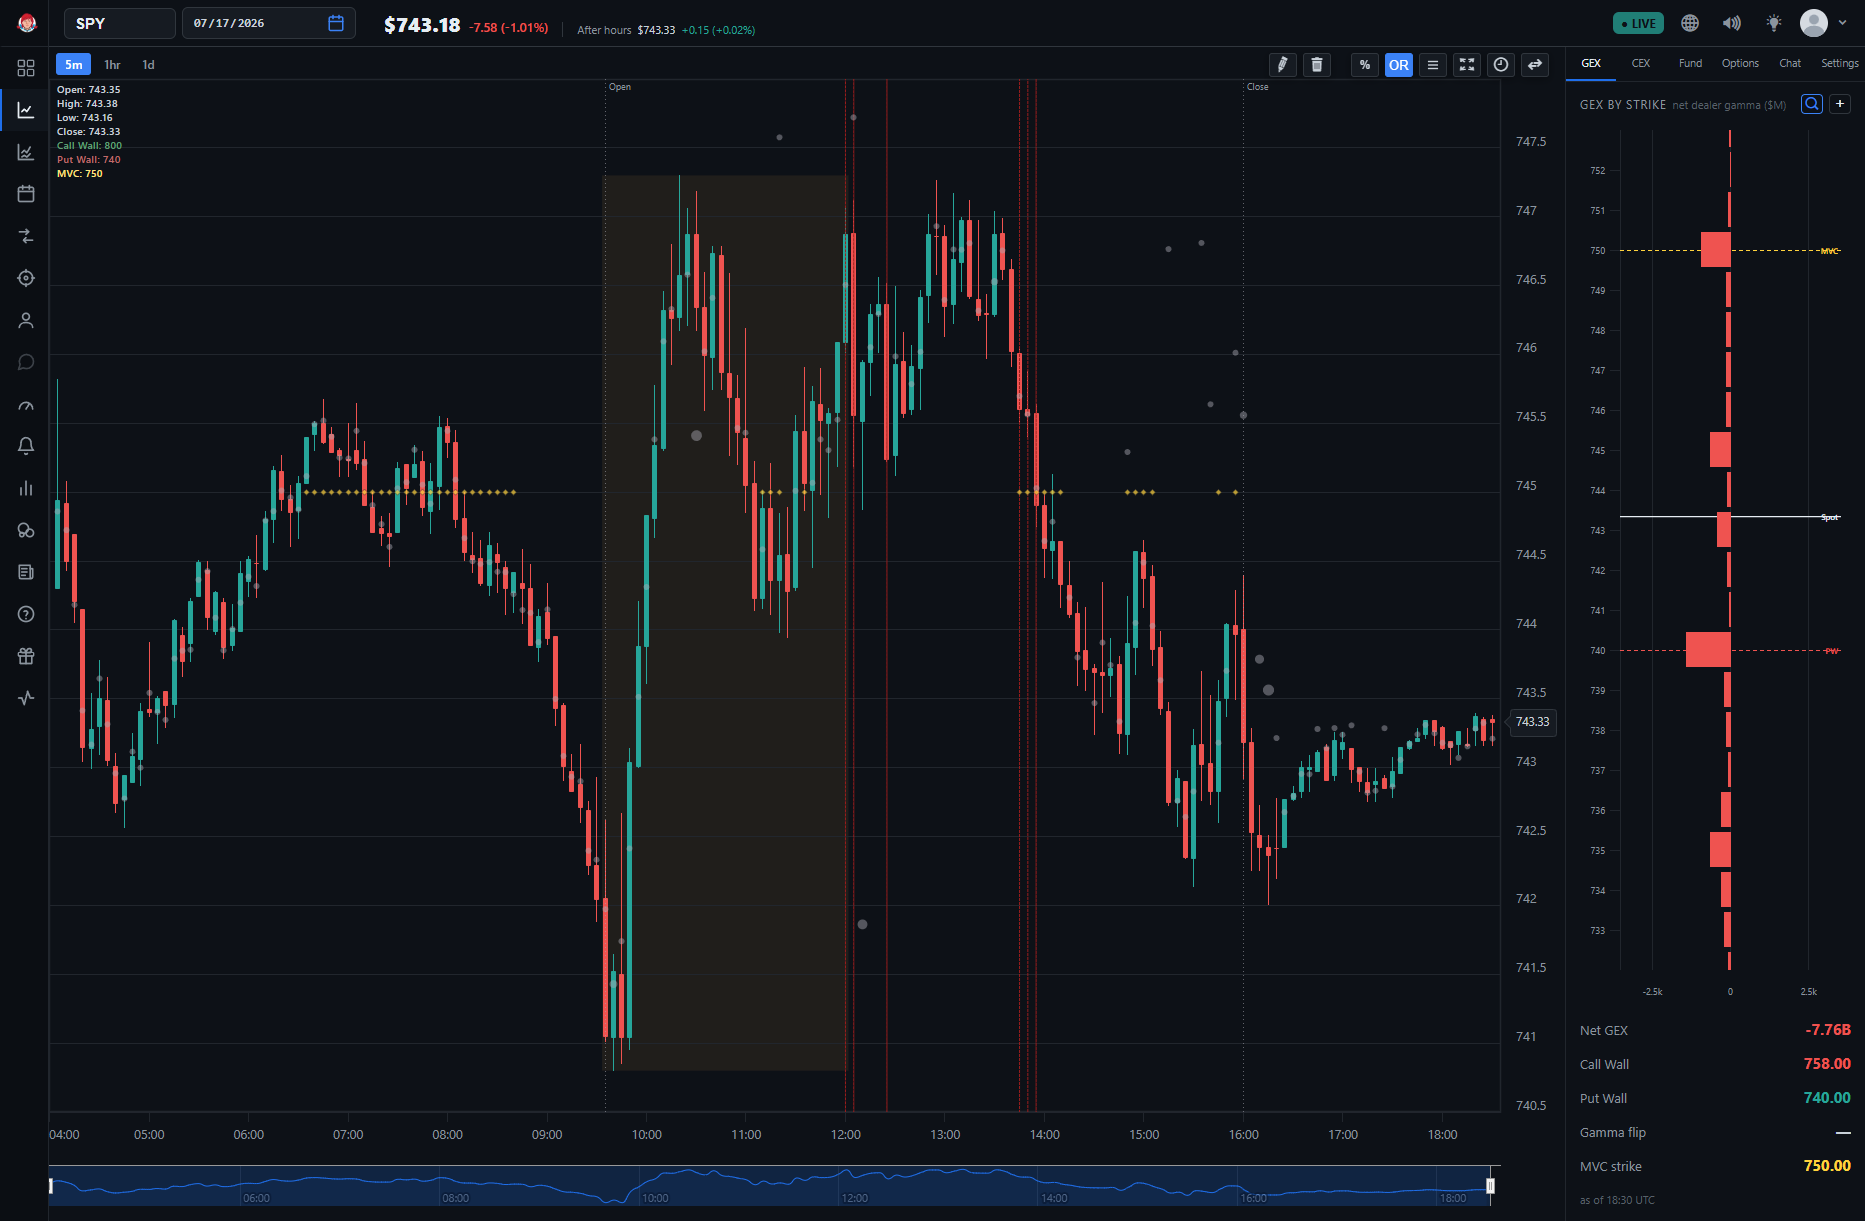
Task: Open the news page icon in sidebar
Action: pyautogui.click(x=26, y=572)
